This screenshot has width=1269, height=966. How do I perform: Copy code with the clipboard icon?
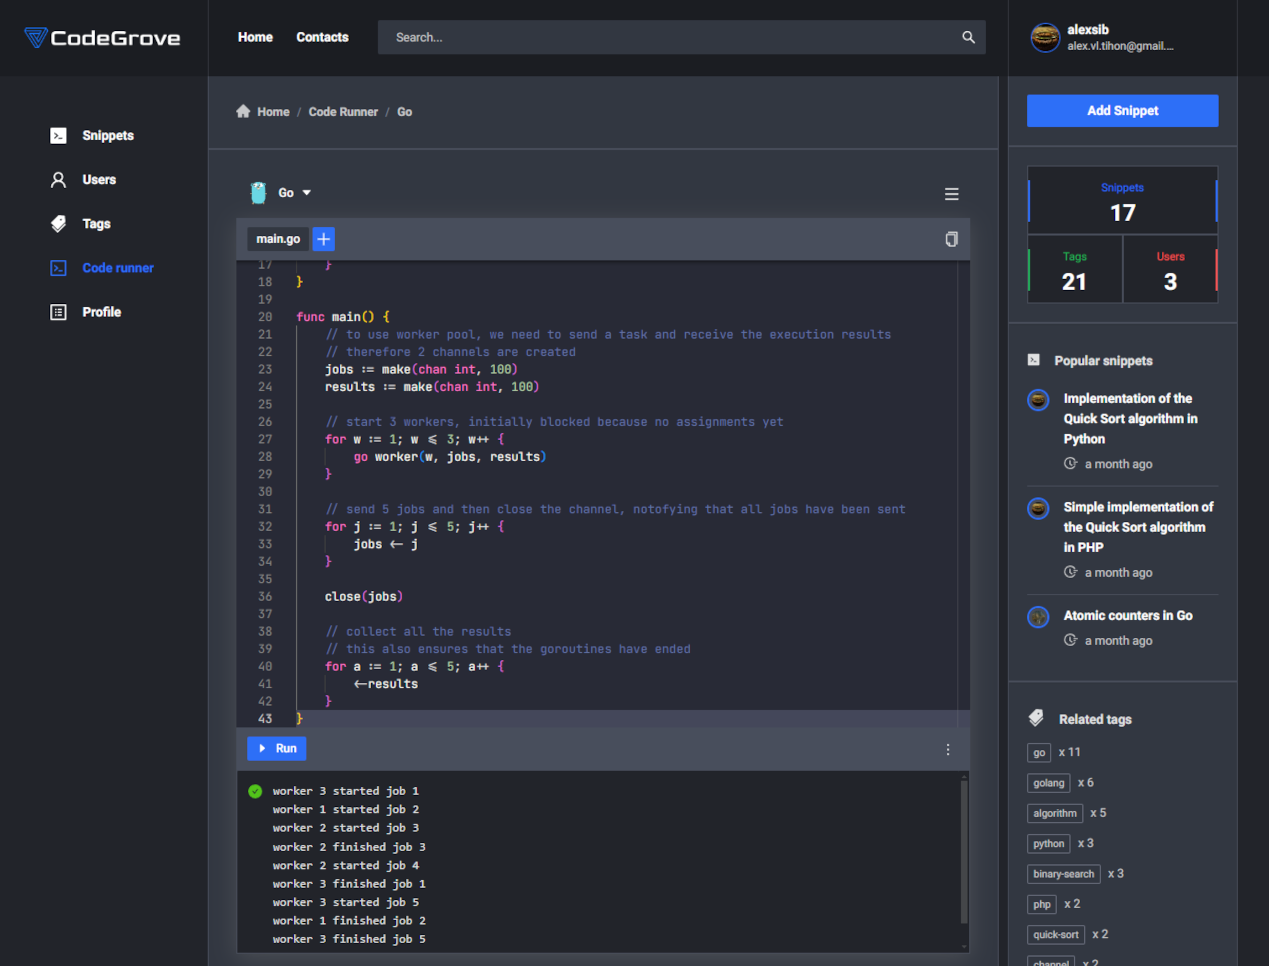coord(952,239)
